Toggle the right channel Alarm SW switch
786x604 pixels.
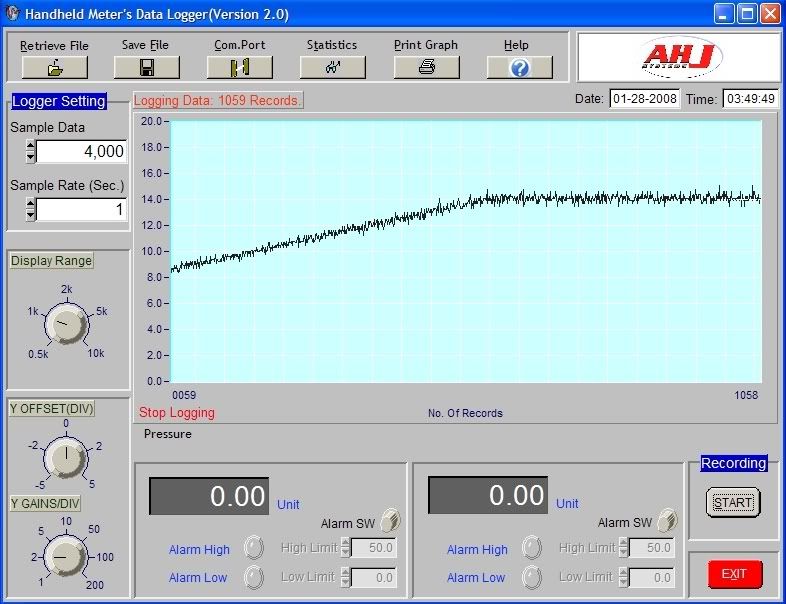coord(667,520)
